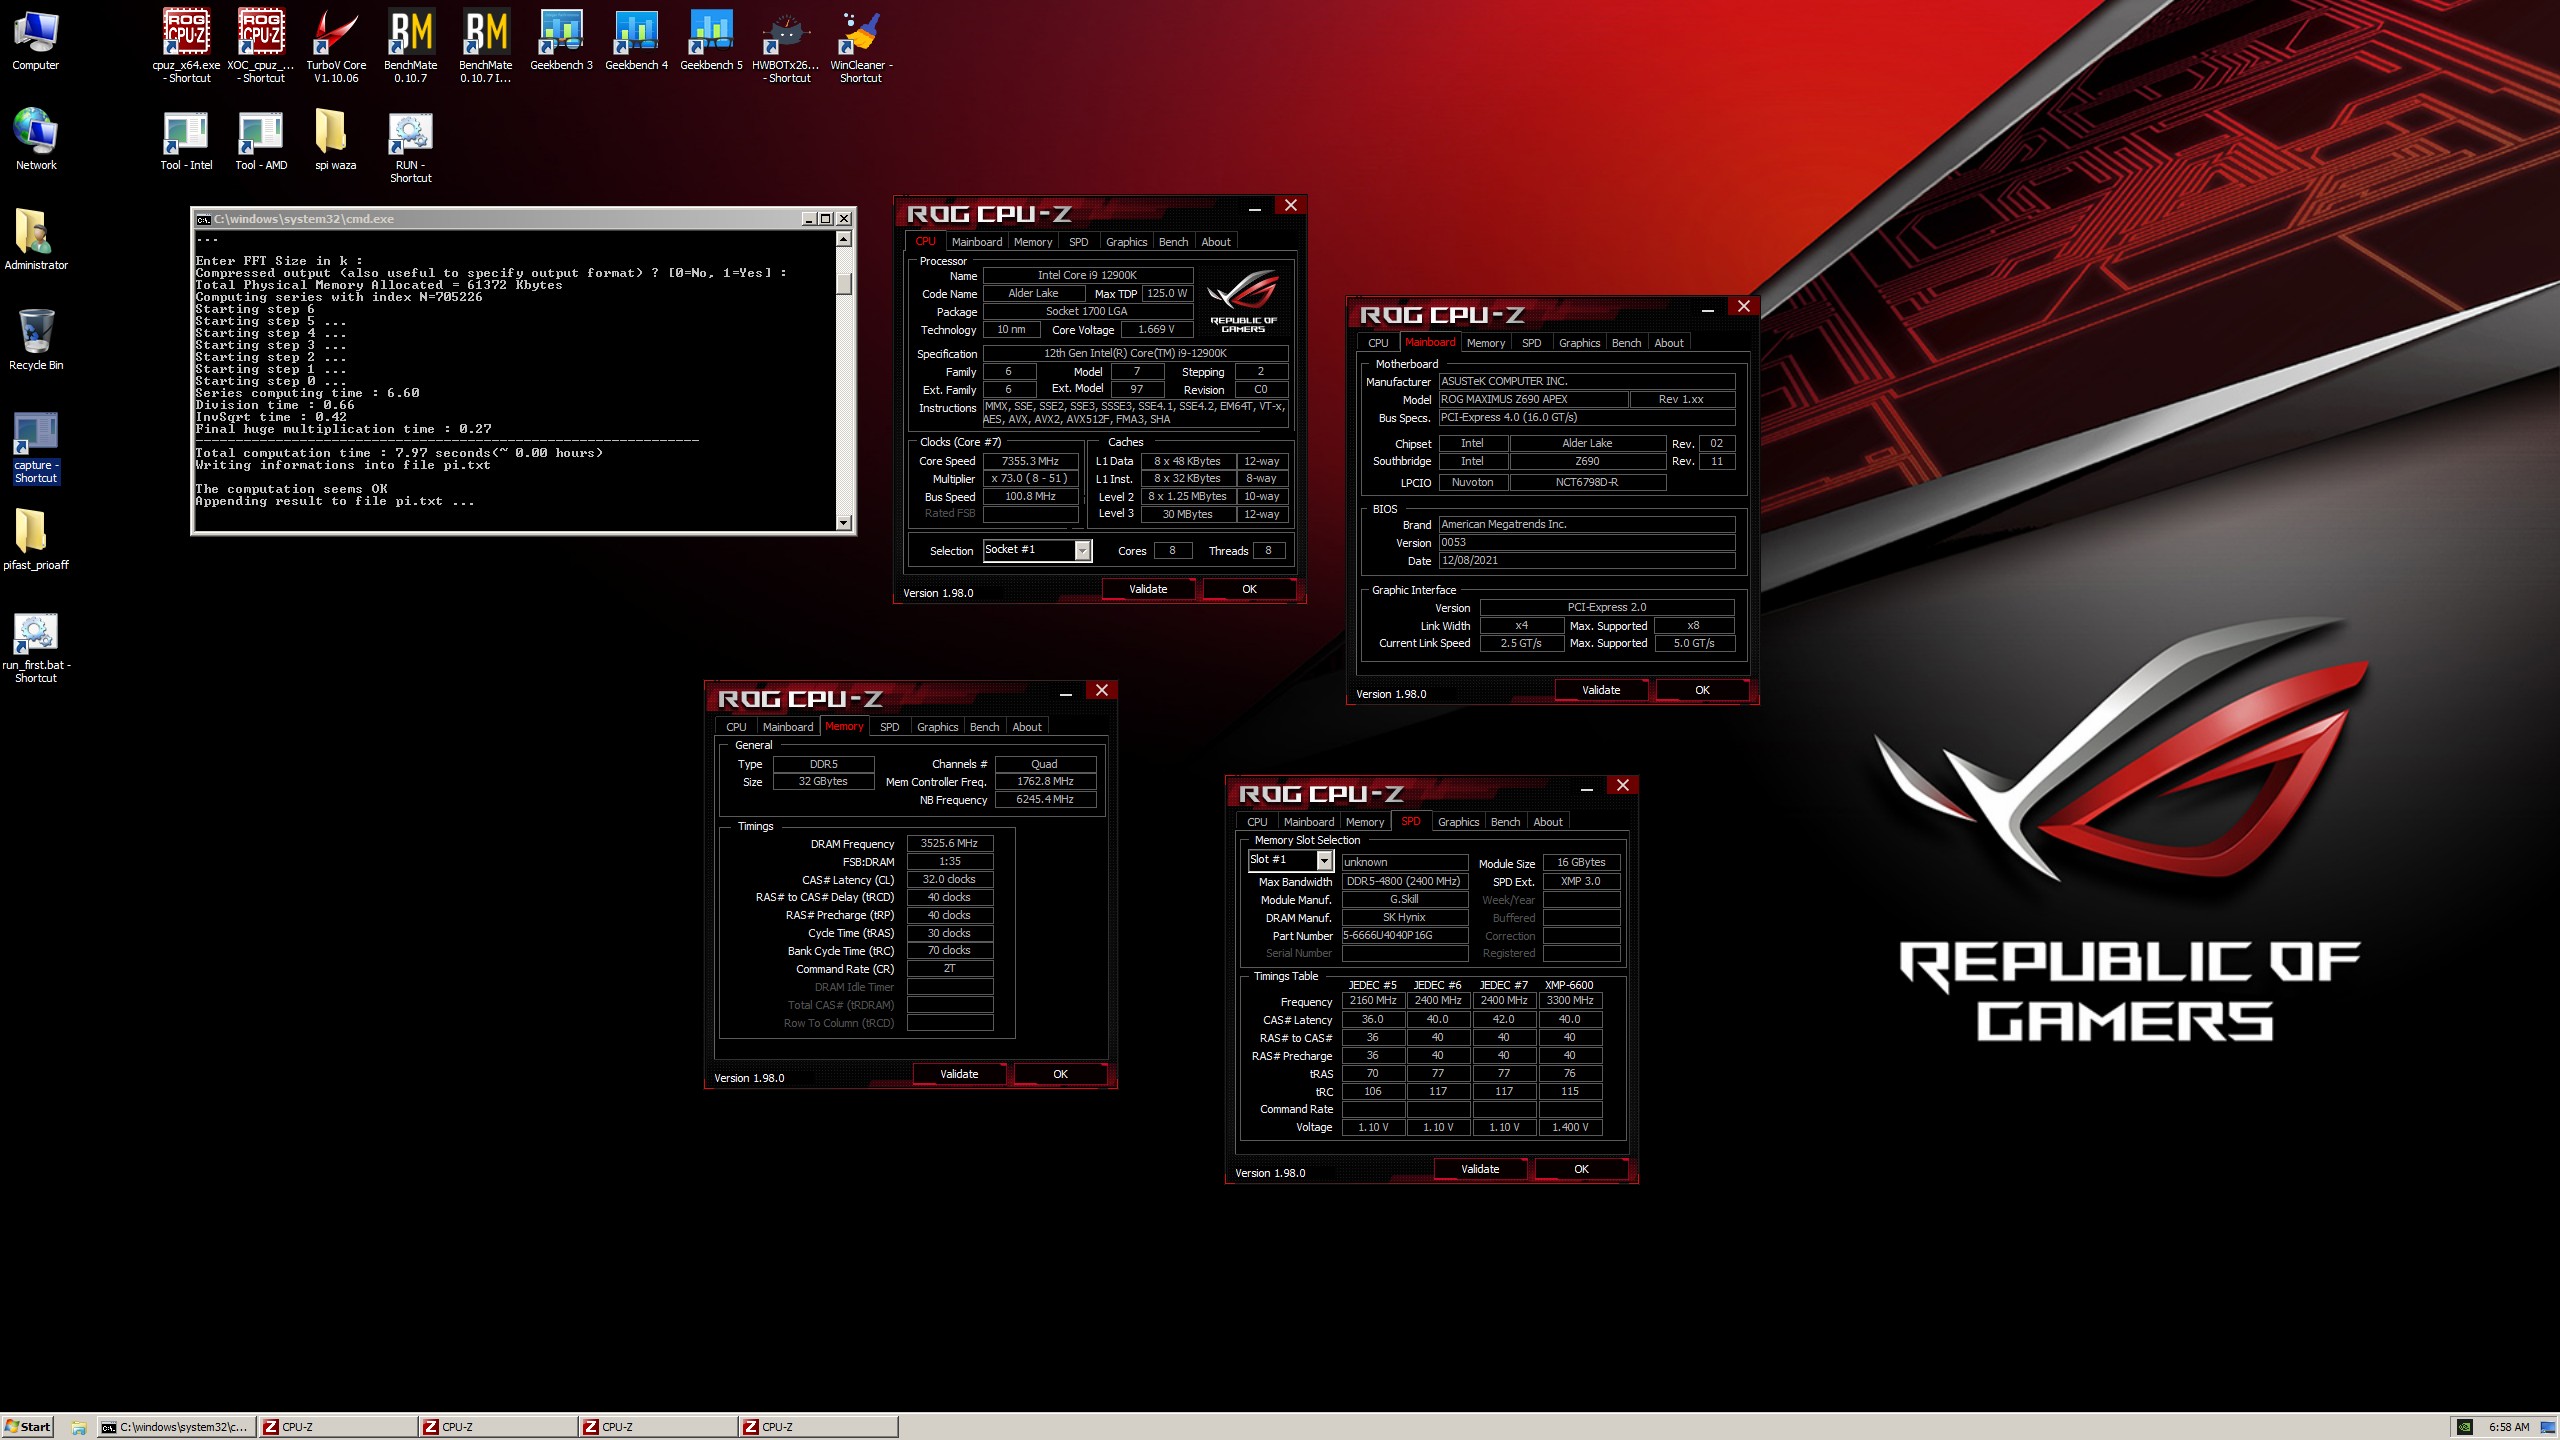Launch BenchMate 0.10.7 icon
2560x1440 pixels.
(411, 45)
